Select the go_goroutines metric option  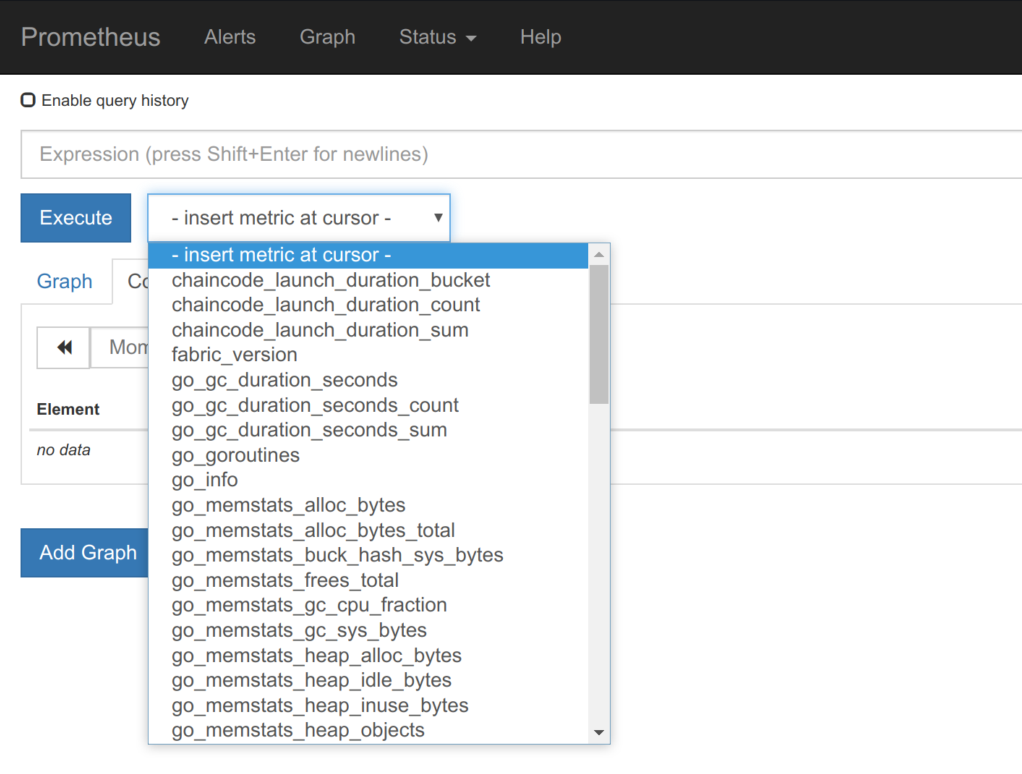236,455
